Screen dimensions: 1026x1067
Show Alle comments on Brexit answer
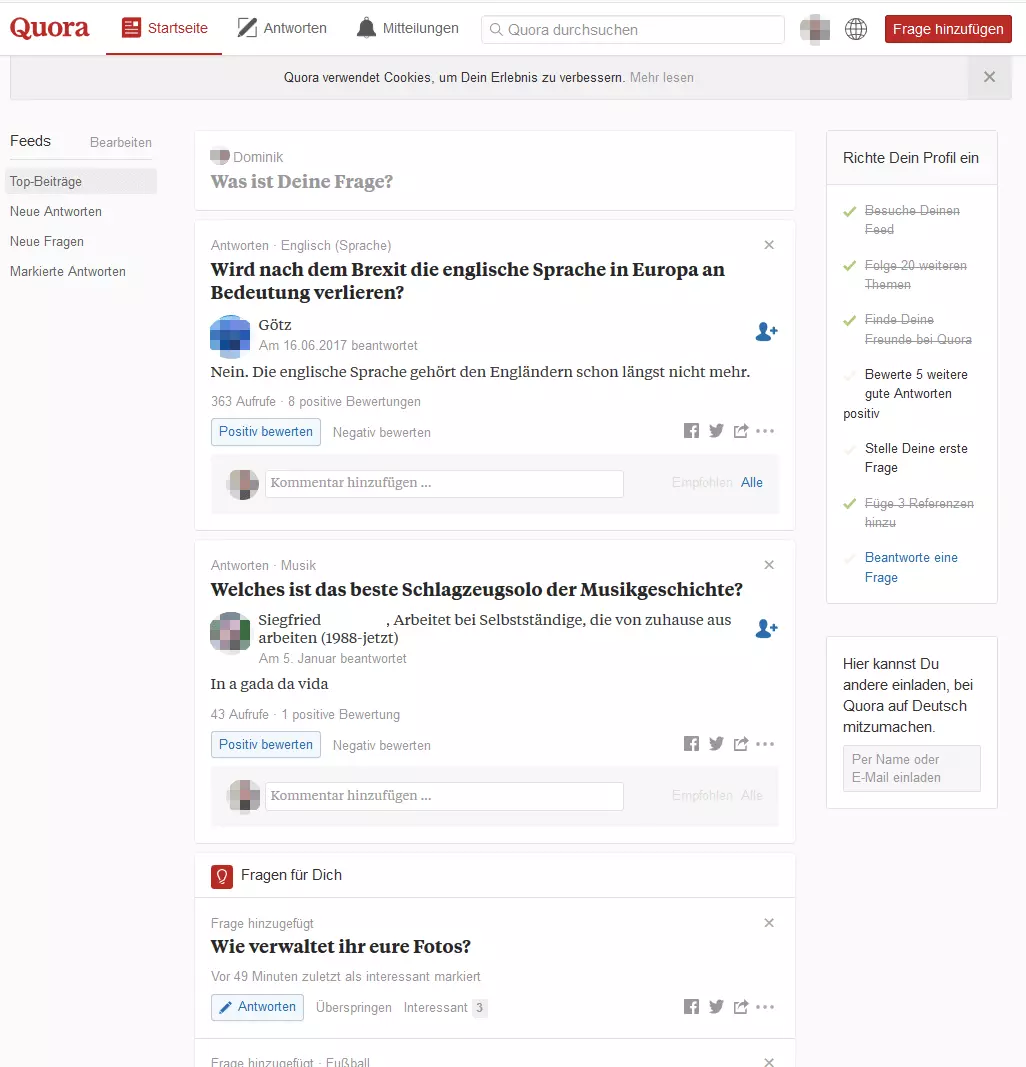tap(752, 482)
